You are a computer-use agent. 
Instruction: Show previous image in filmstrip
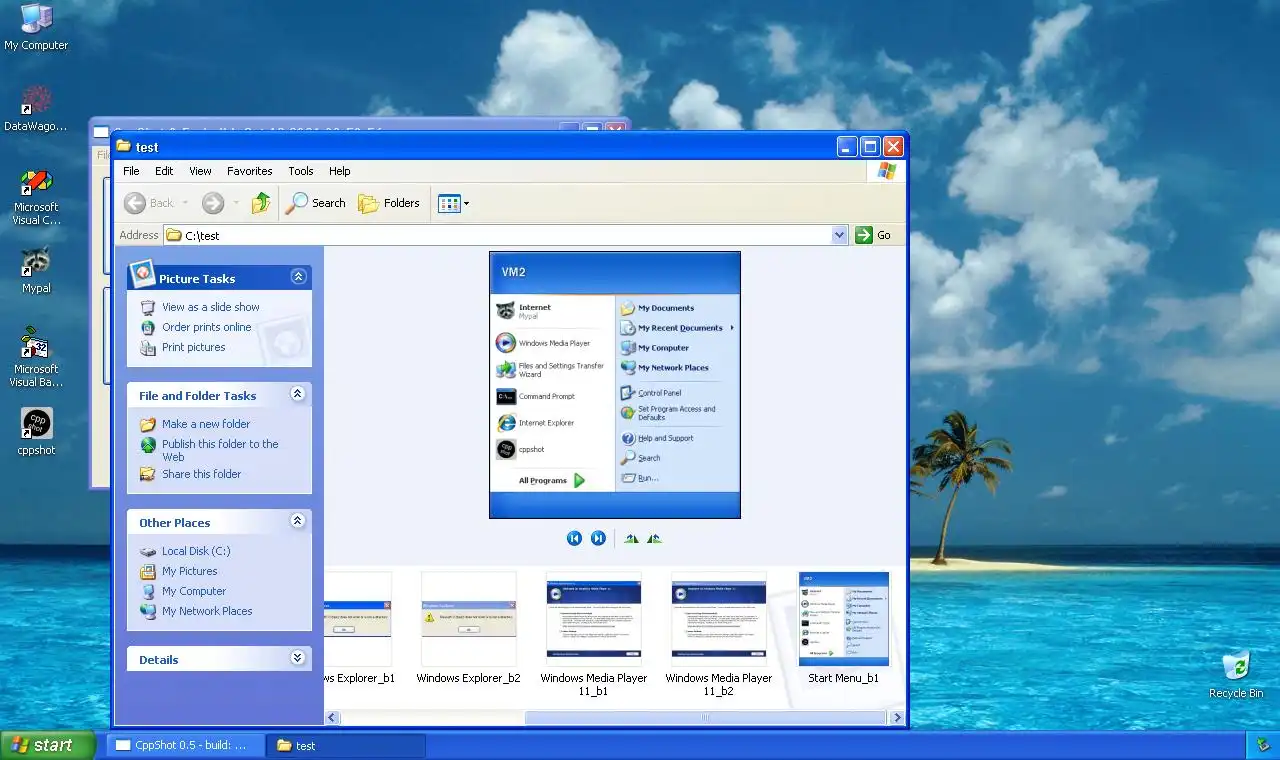574,538
